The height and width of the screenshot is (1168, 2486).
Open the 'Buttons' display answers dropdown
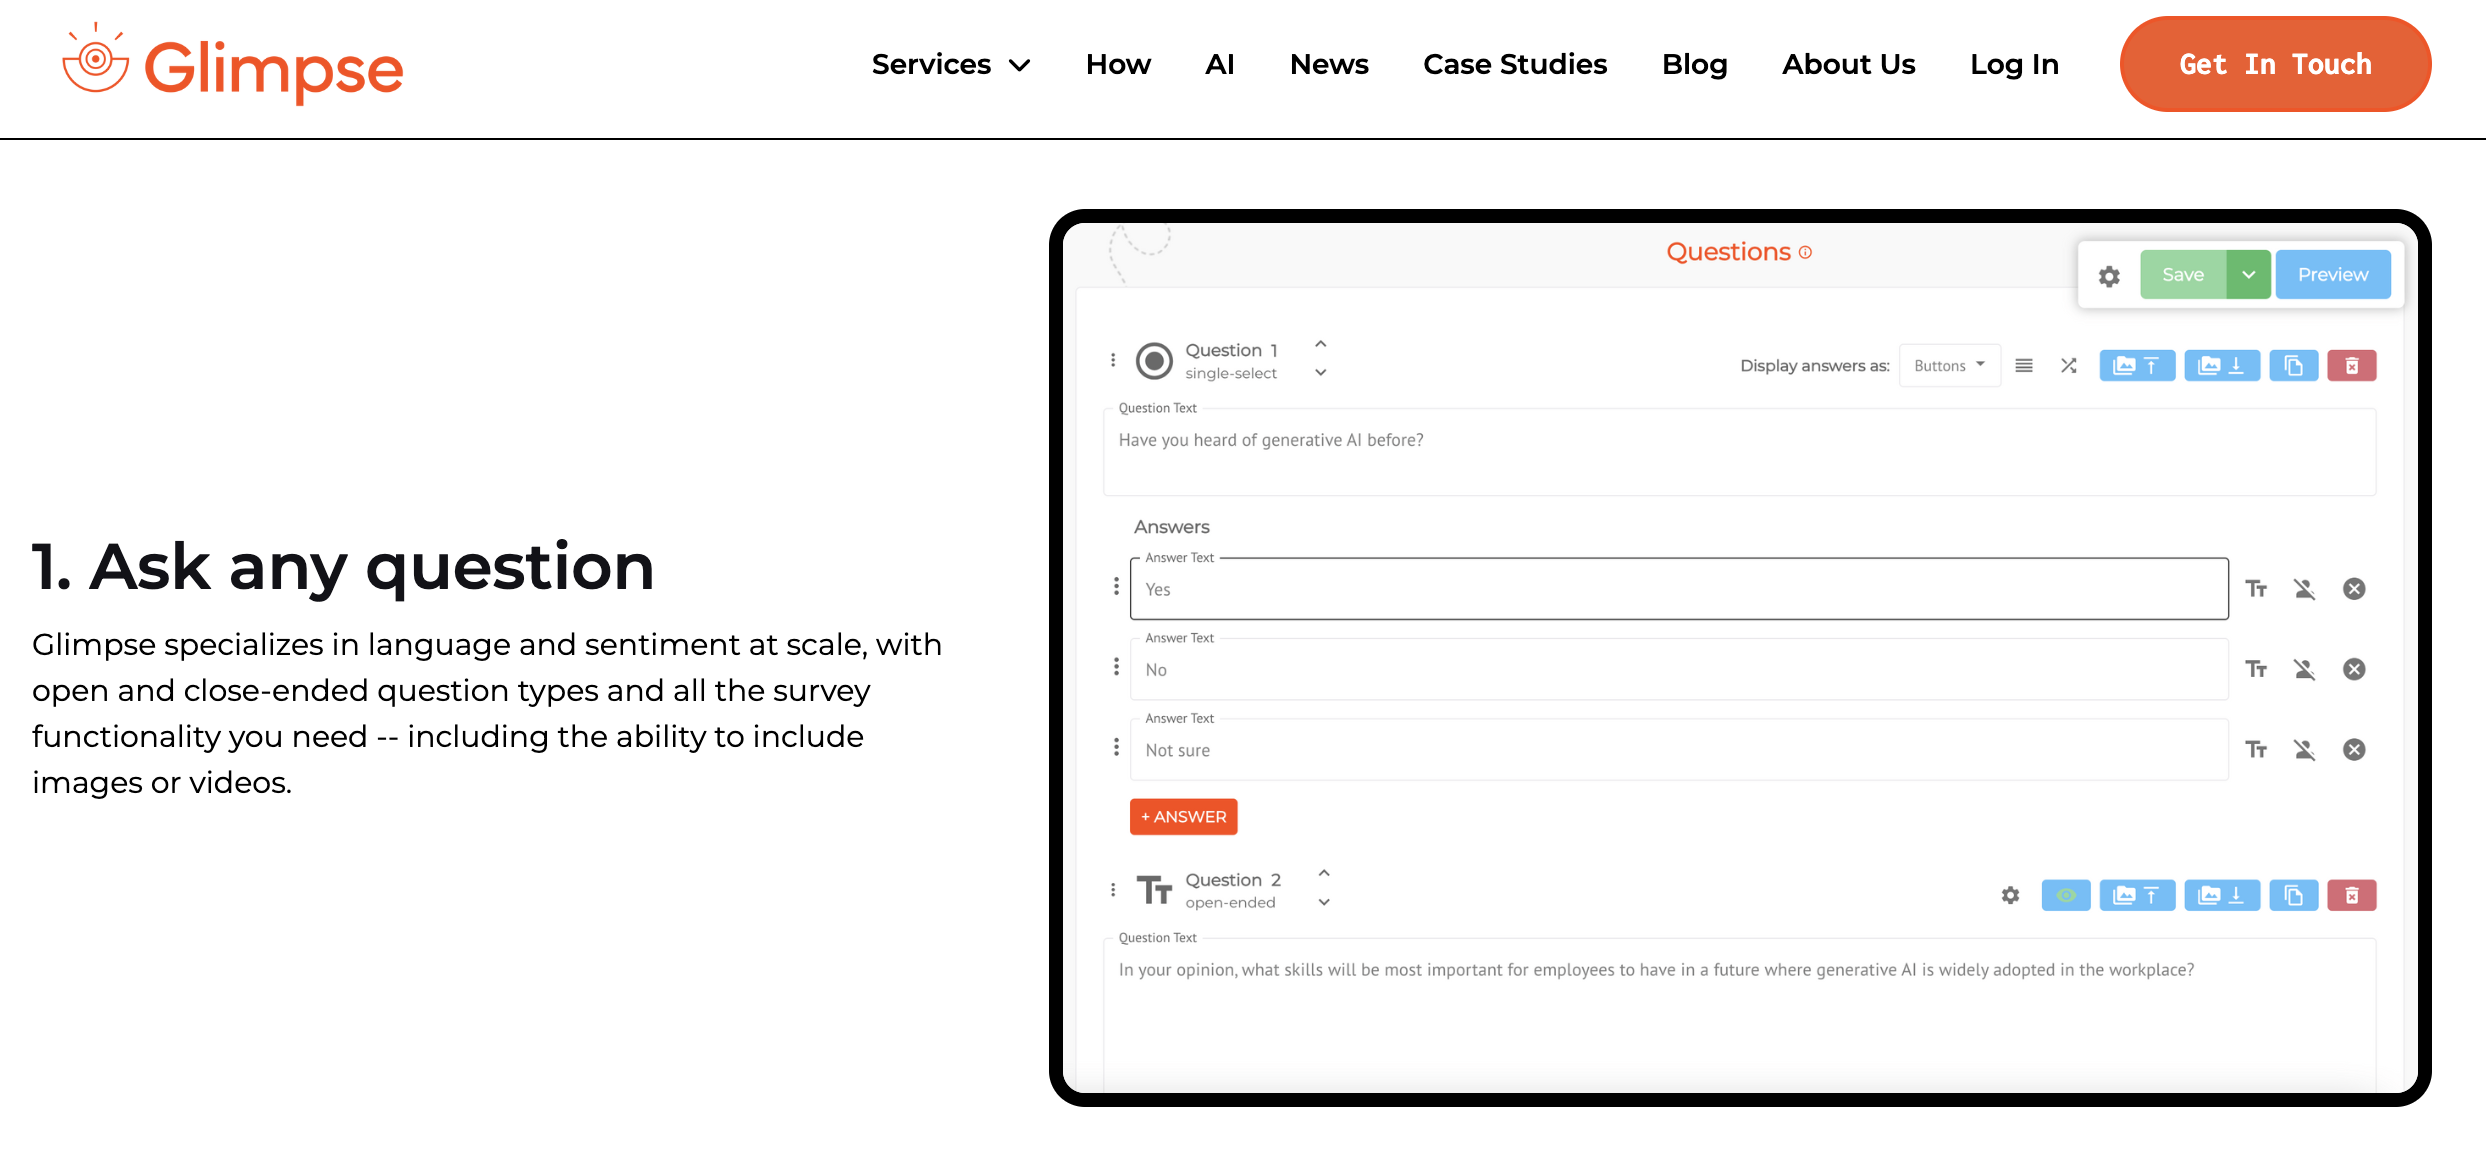point(1949,366)
